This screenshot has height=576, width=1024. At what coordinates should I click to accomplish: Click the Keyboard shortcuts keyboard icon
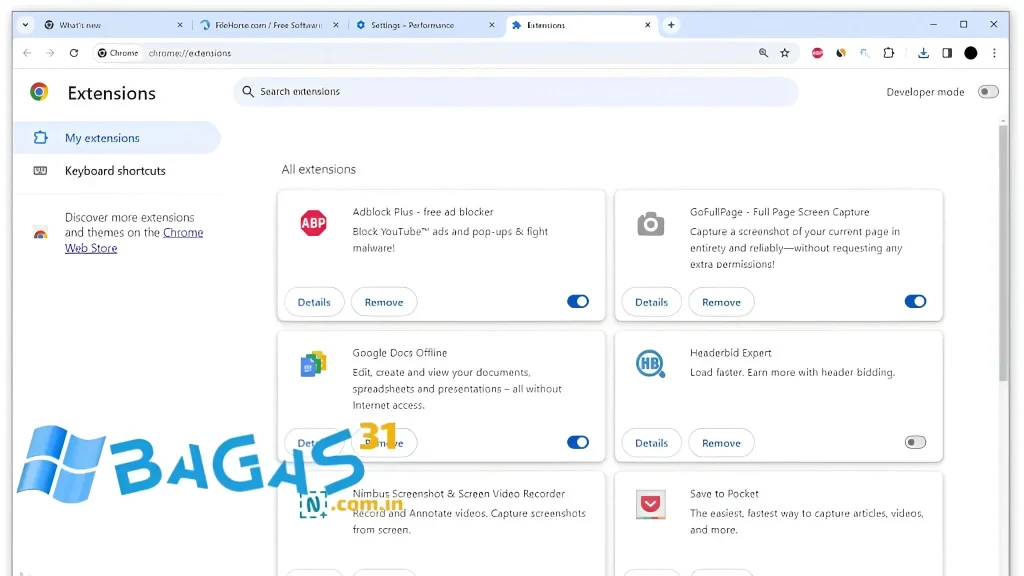40,170
